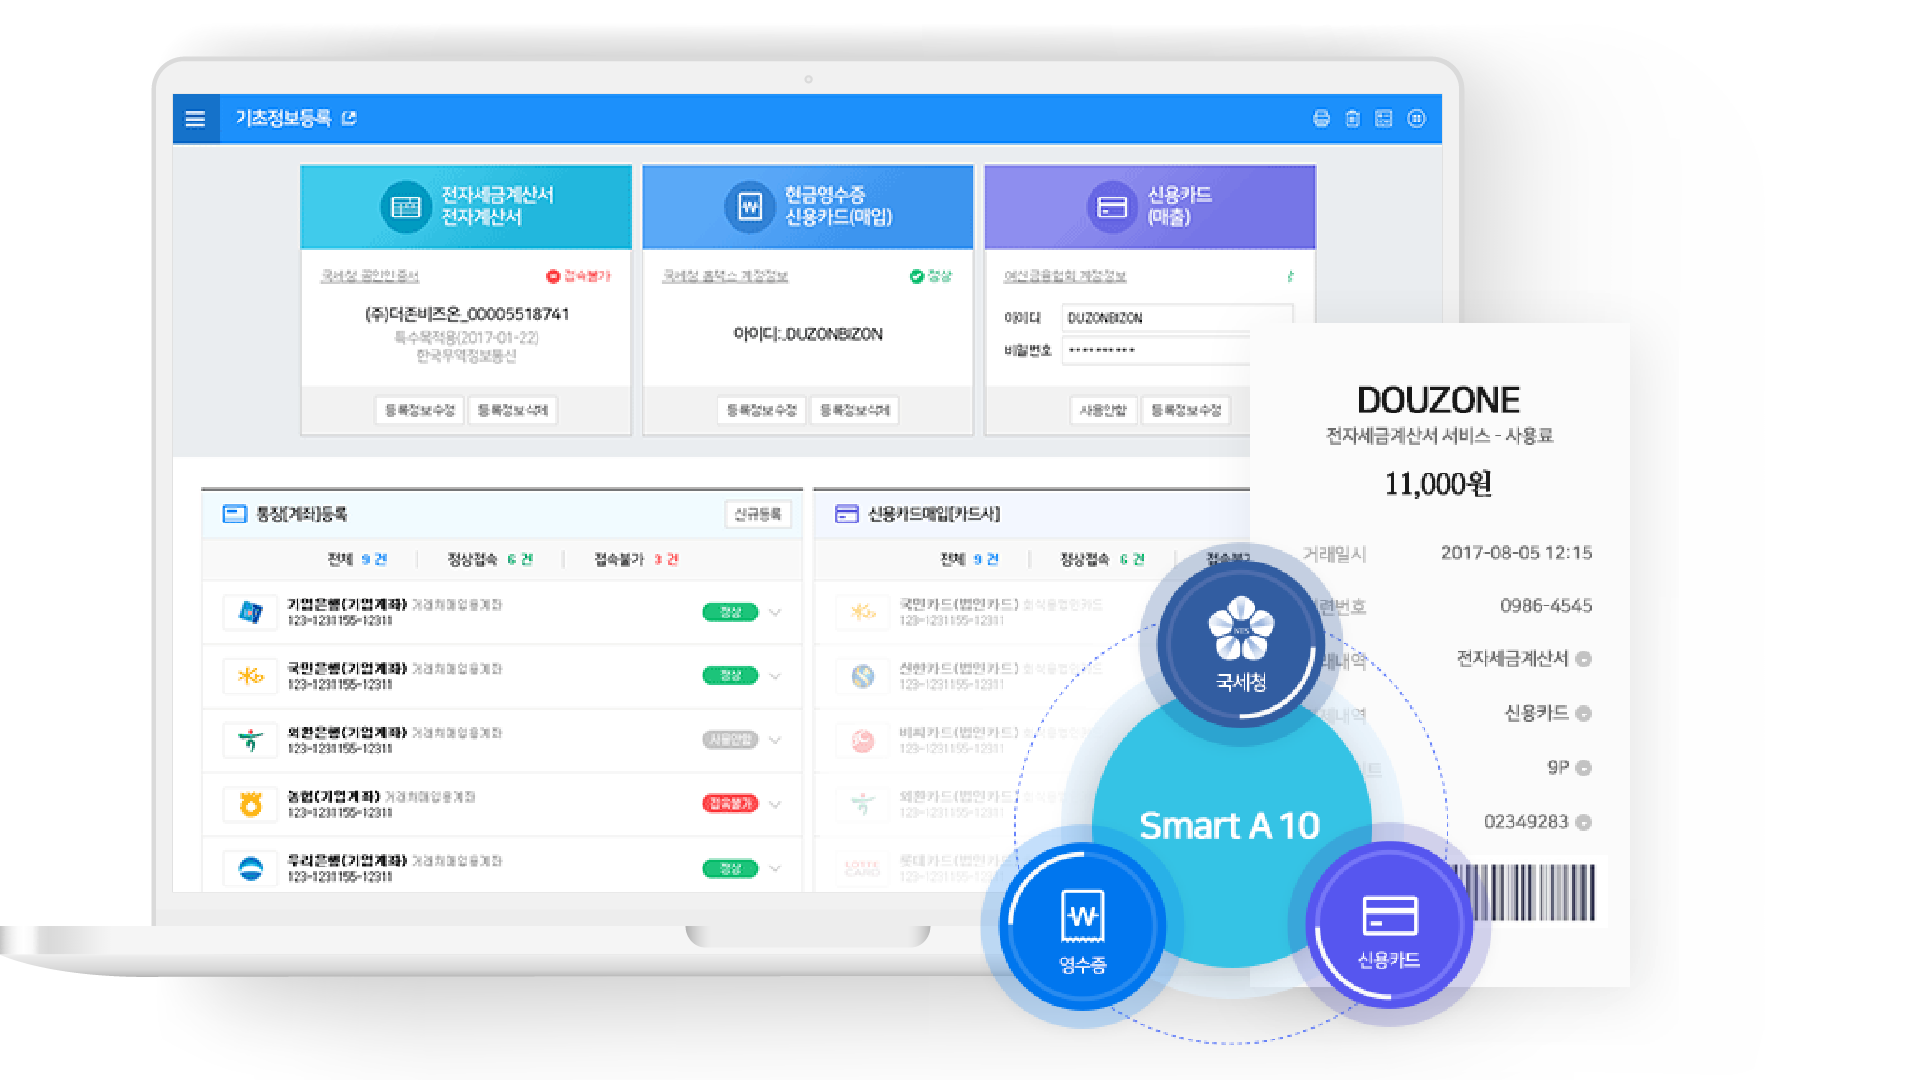Click the 농협 bank logo

click(251, 804)
